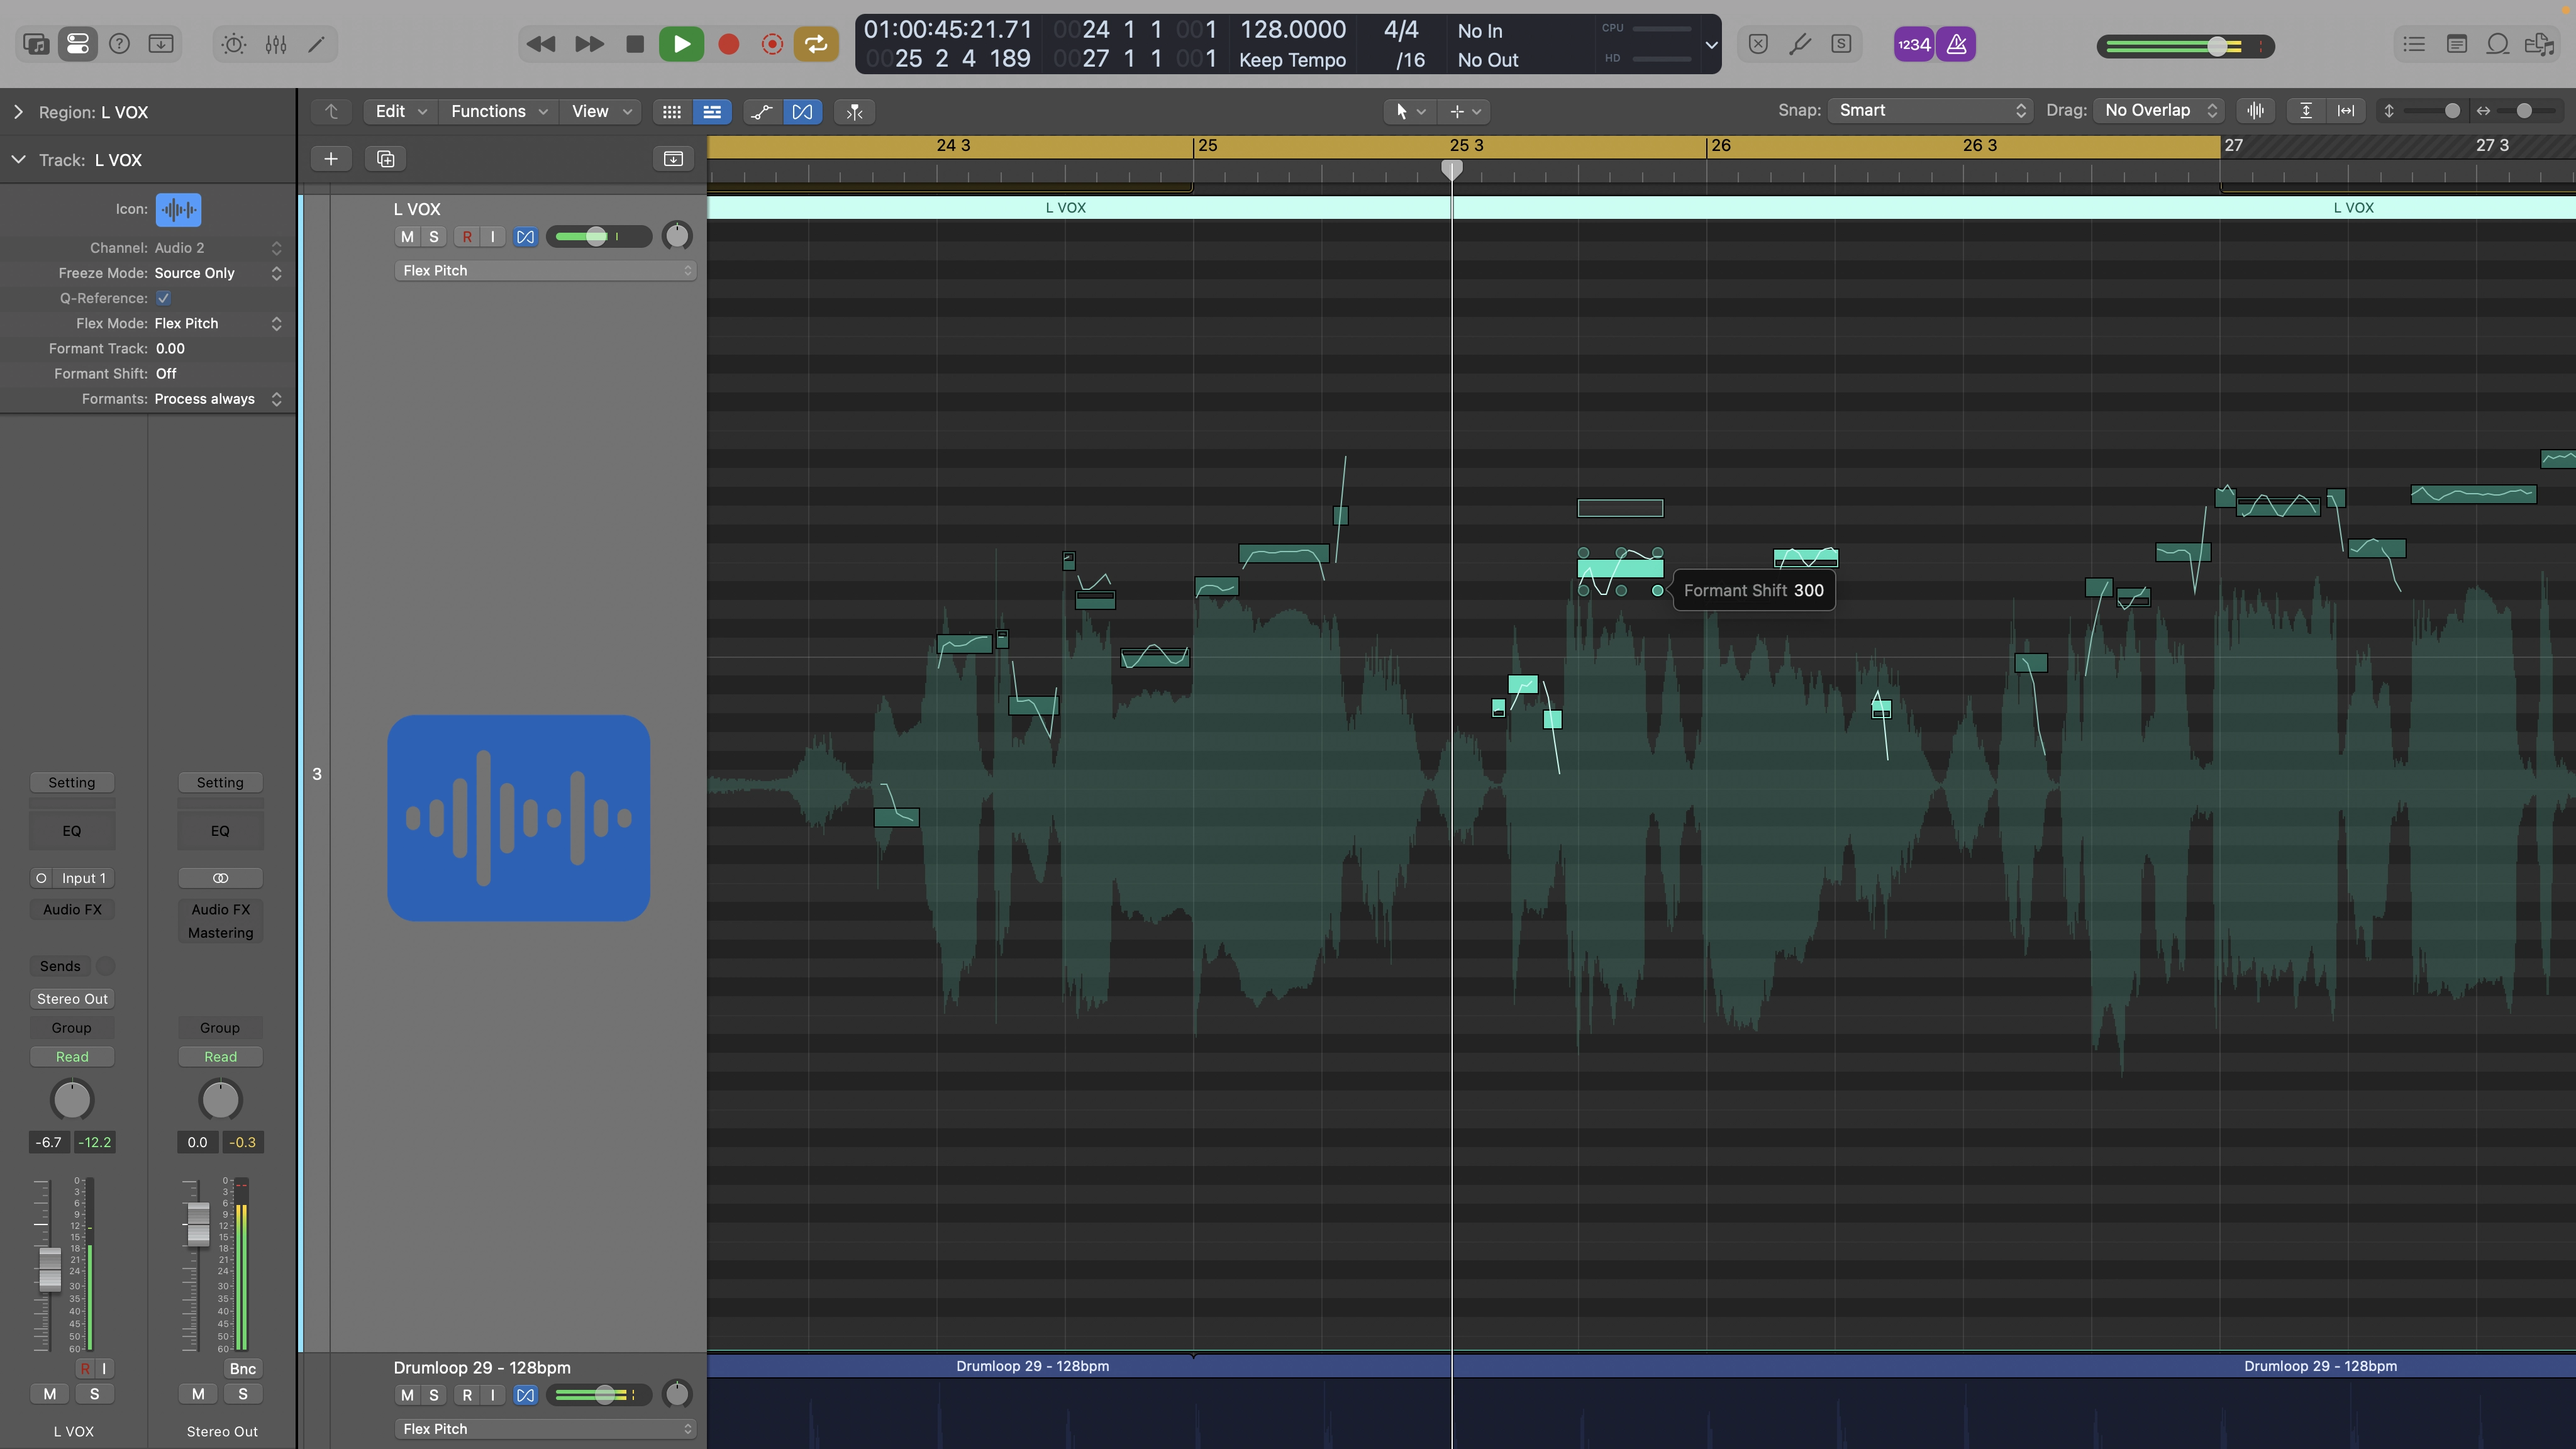Toggle the vertical auto zoom button
Viewport: 2576px width, 1449px height.
2306,111
